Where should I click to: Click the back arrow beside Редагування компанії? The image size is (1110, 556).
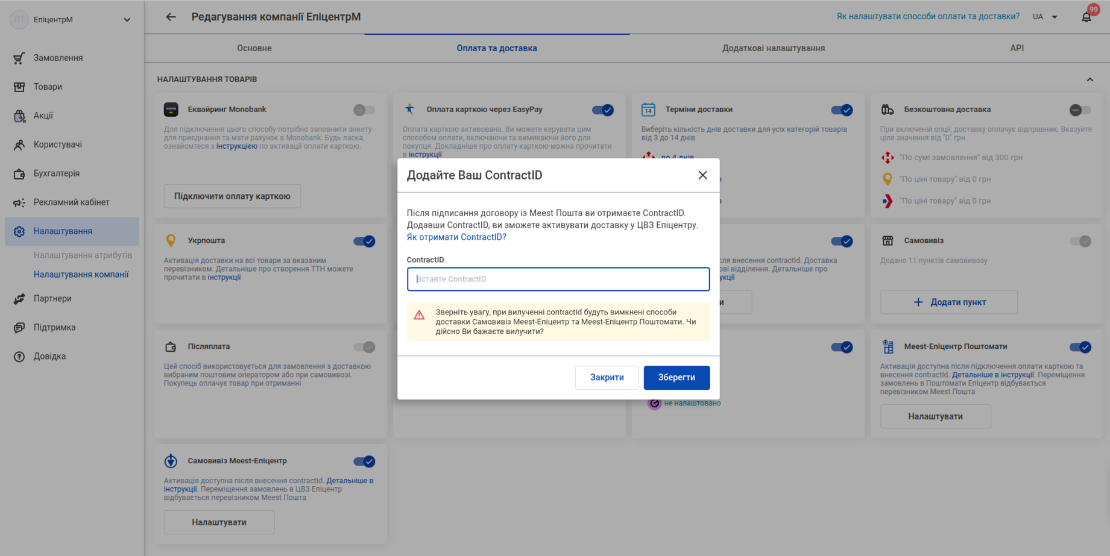pyautogui.click(x=171, y=17)
